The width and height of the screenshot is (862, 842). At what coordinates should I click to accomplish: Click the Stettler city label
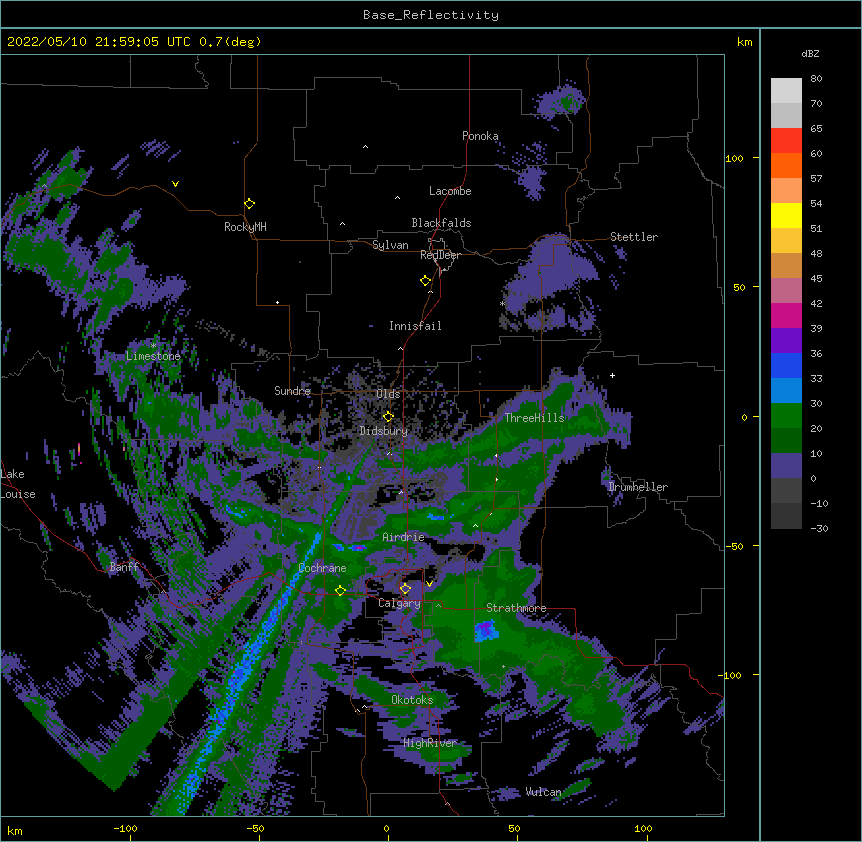(634, 237)
